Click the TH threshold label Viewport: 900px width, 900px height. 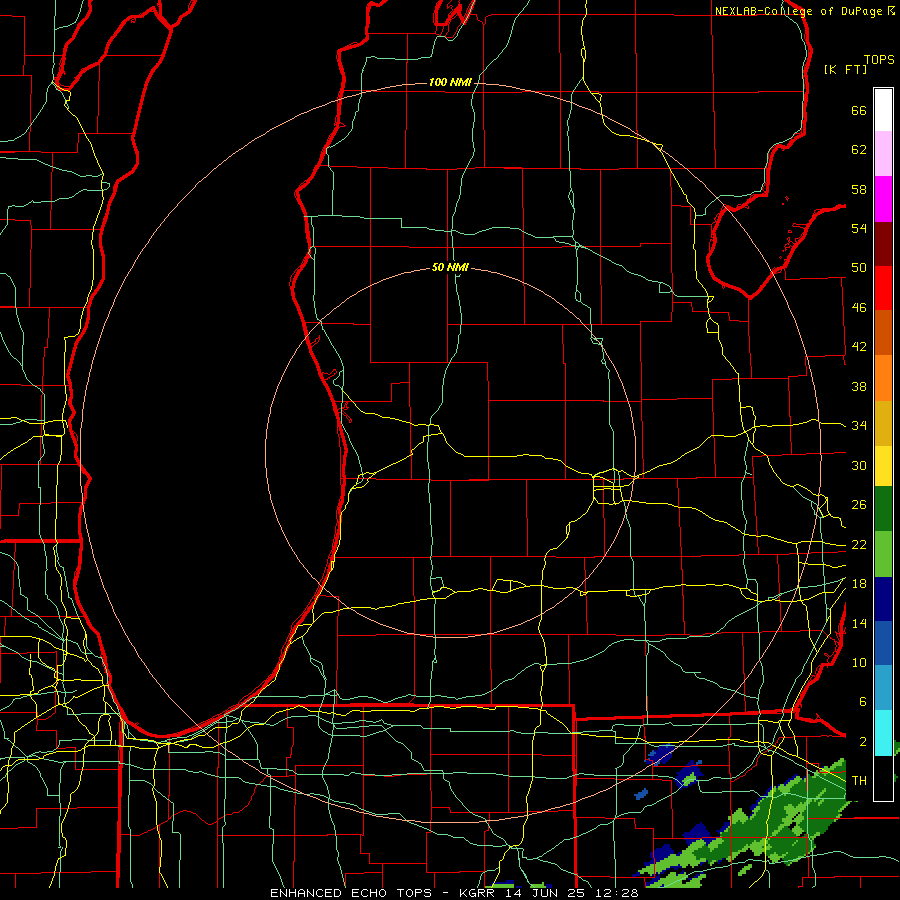859,781
